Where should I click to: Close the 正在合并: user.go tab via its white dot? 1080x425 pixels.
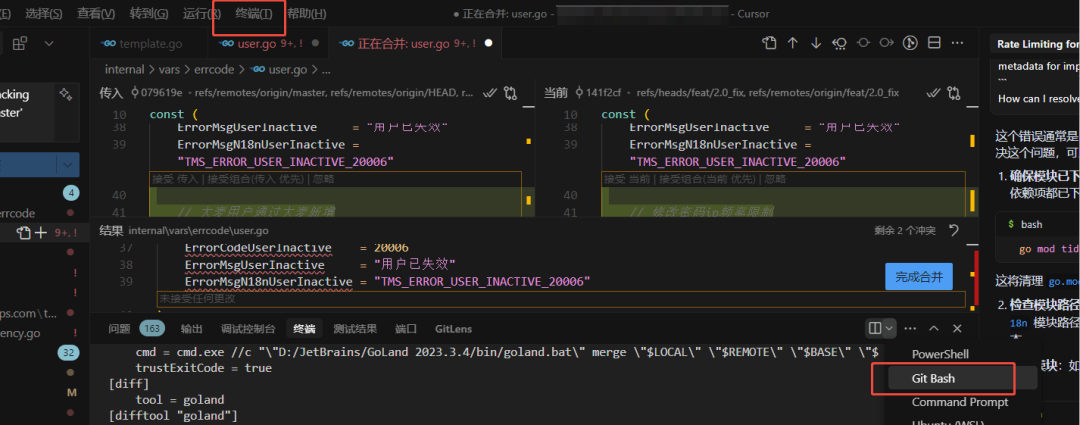pos(488,43)
